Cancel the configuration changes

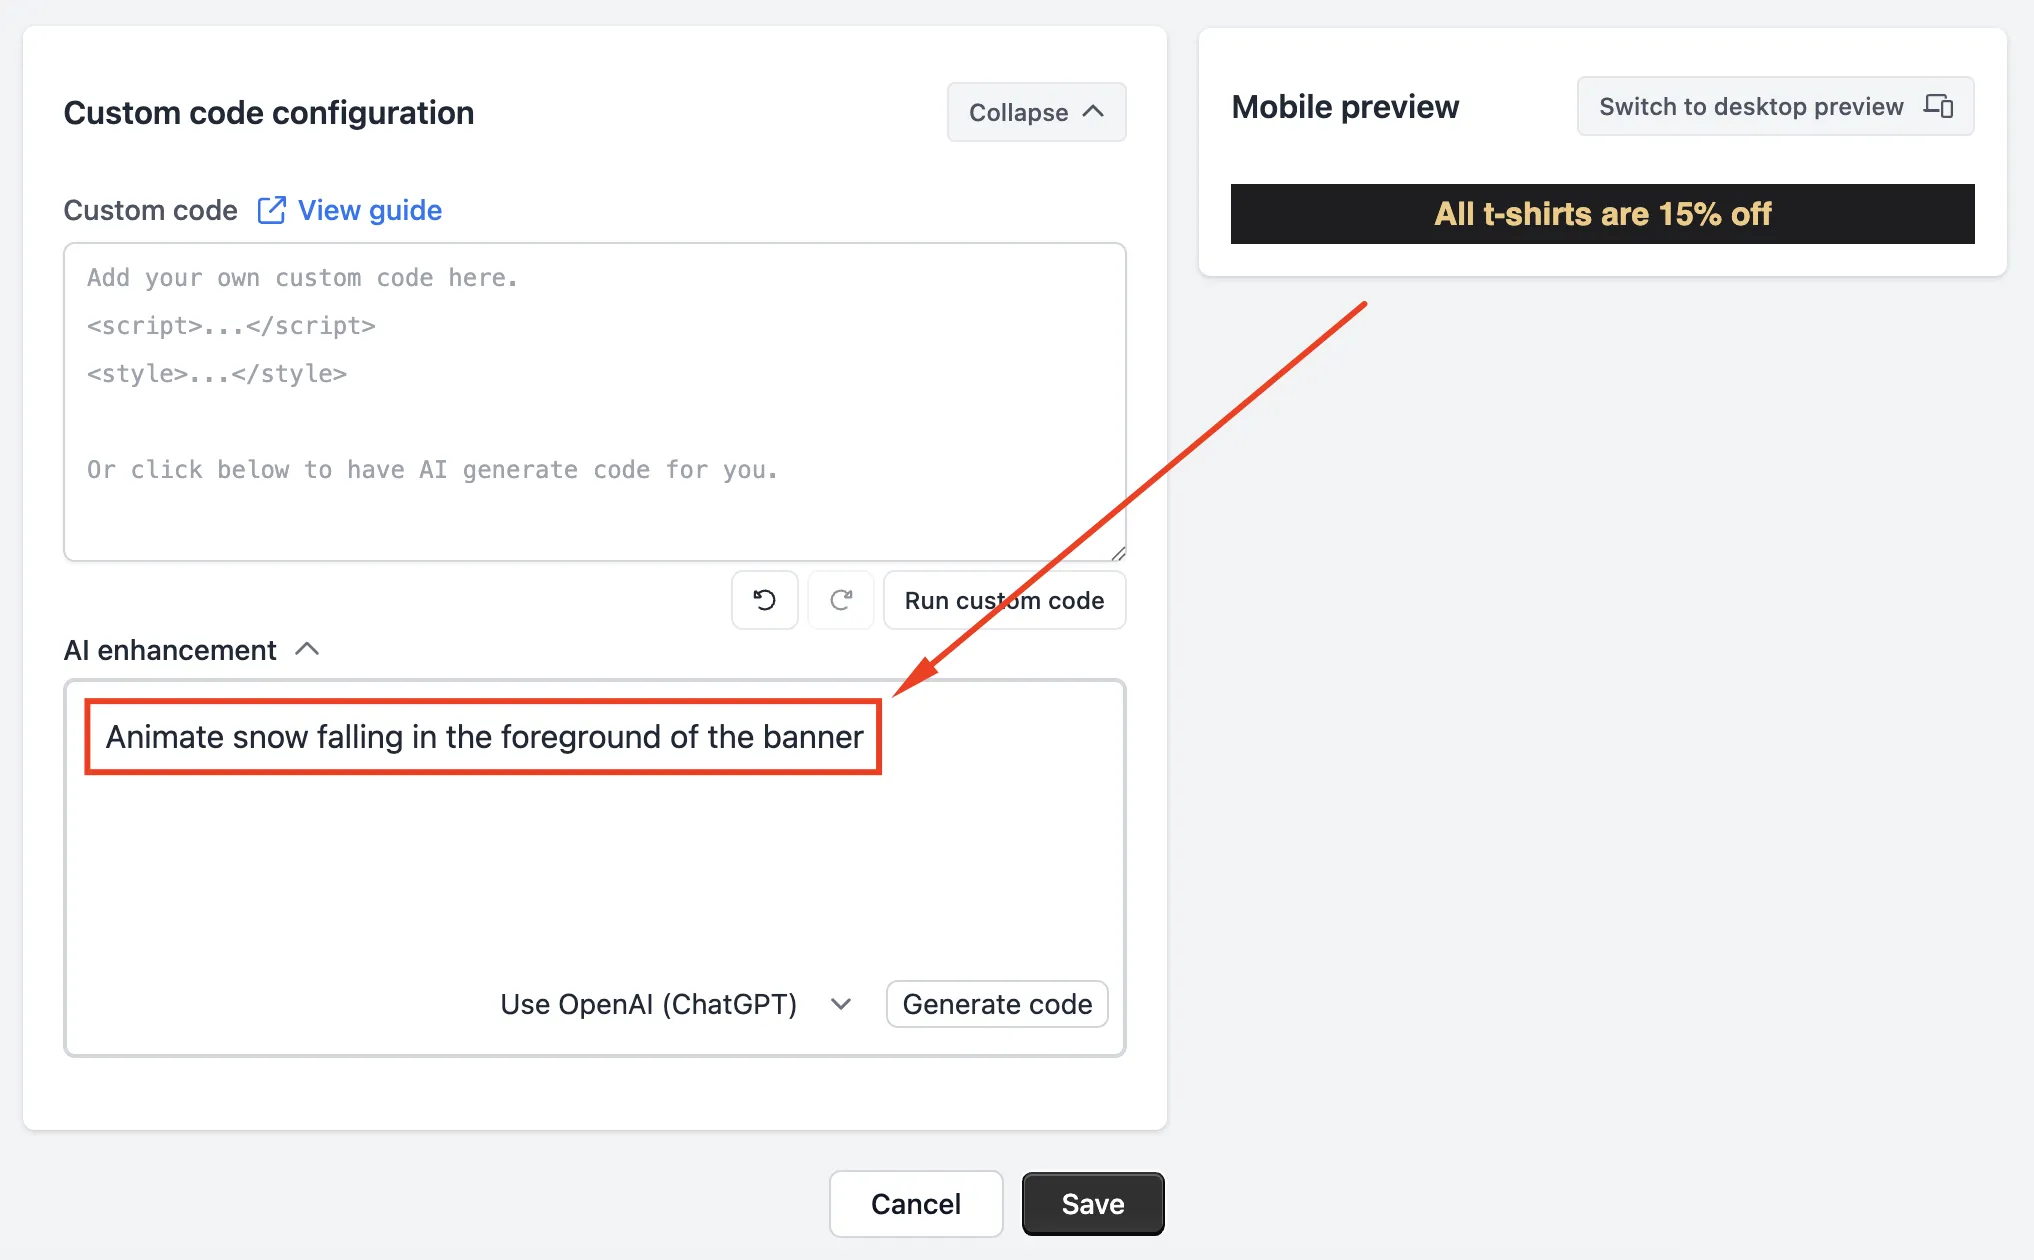click(916, 1204)
